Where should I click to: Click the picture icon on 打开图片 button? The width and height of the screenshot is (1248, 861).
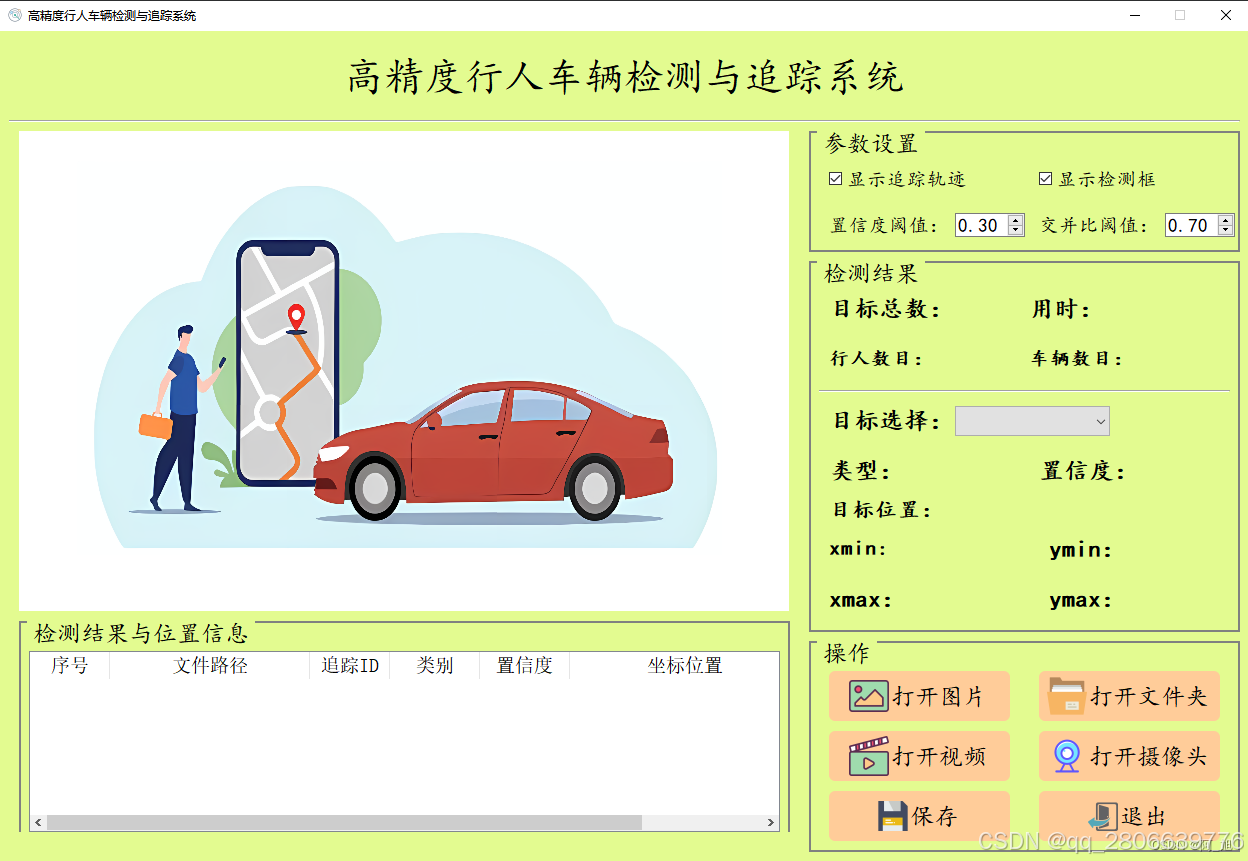coord(868,696)
